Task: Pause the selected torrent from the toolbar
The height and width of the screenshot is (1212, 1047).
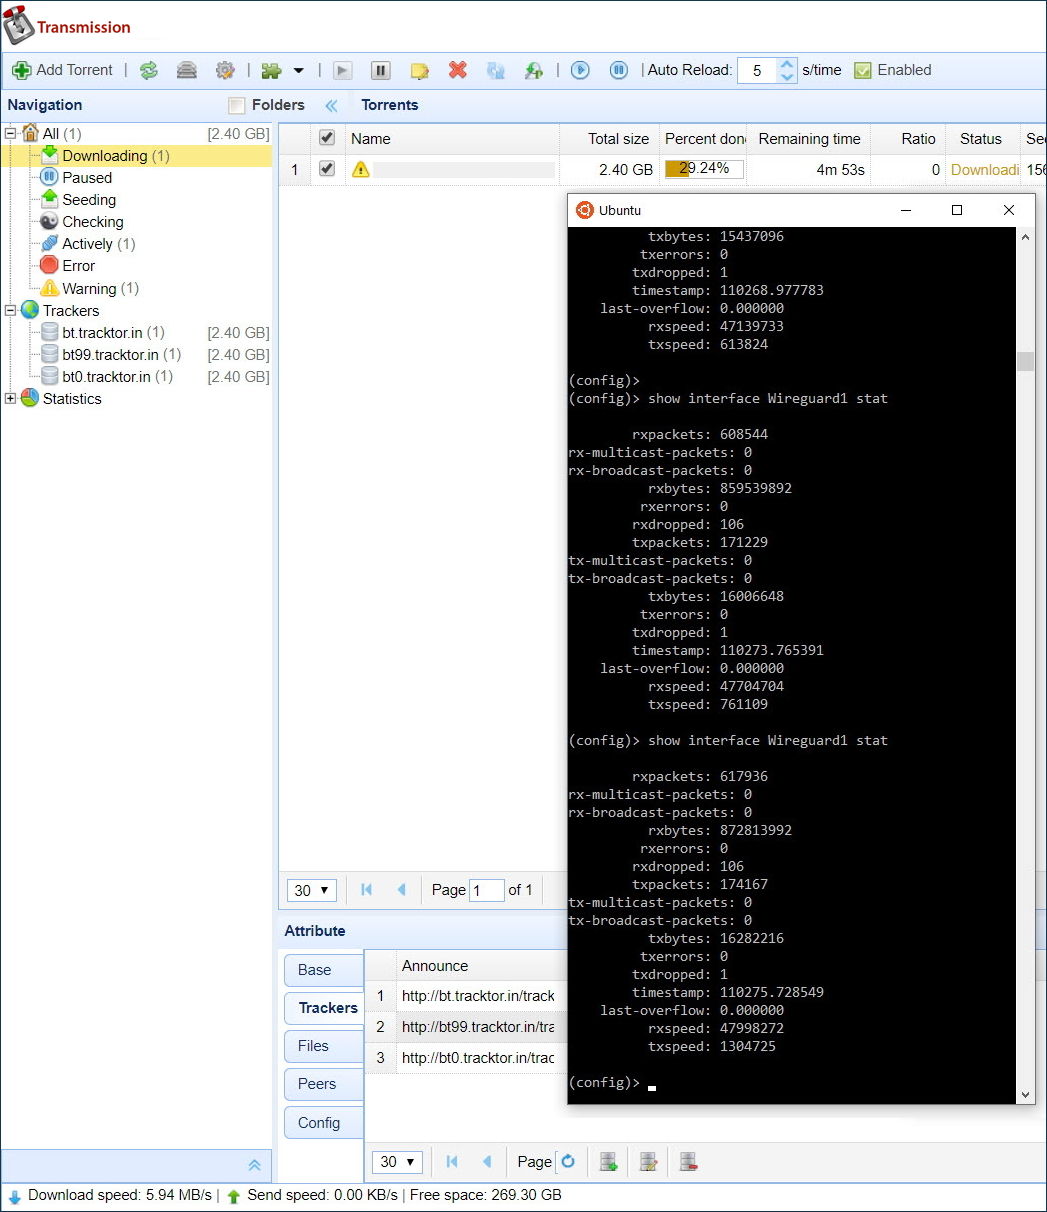Action: (380, 70)
